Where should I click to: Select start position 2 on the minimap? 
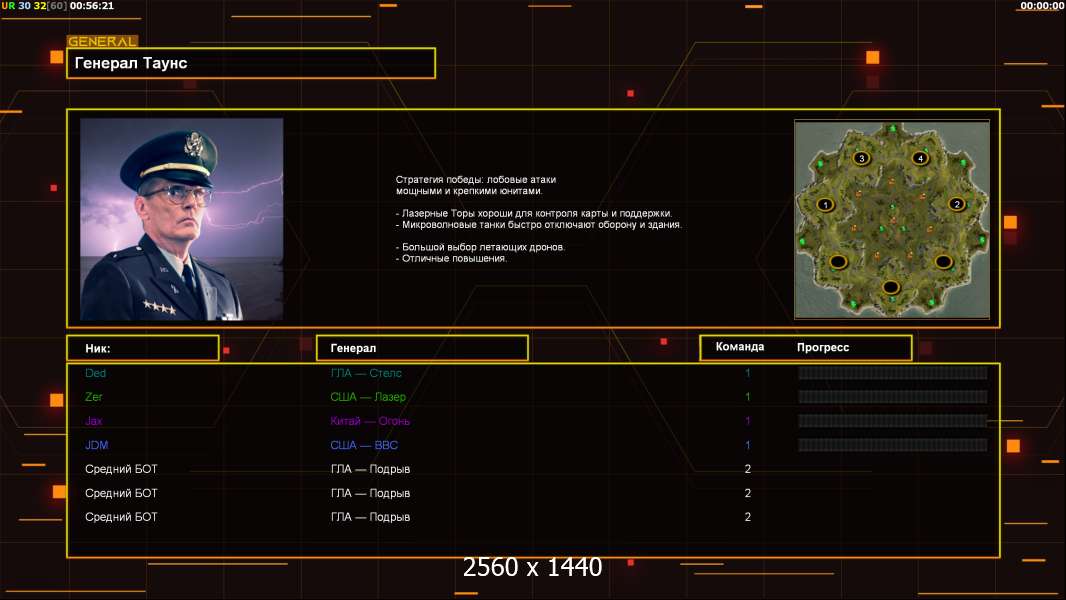pyautogui.click(x=956, y=204)
